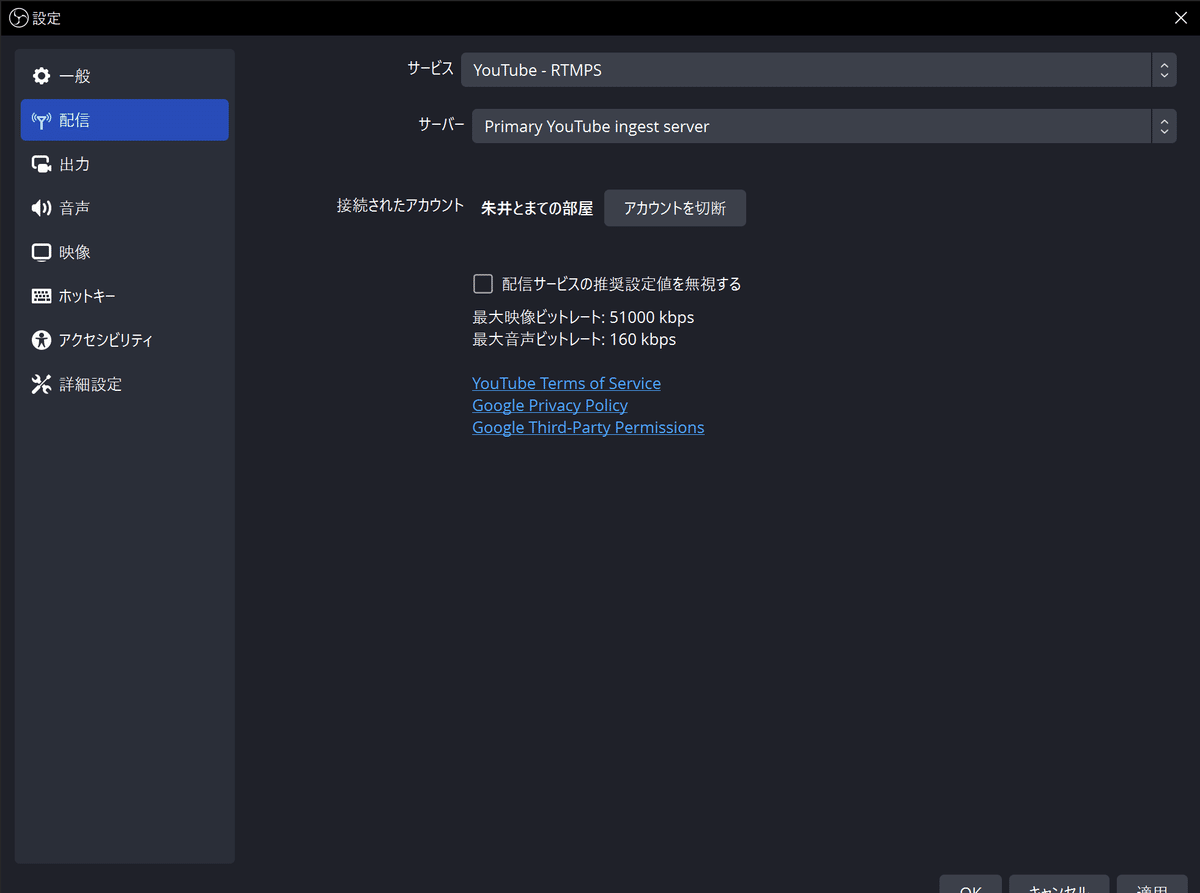The height and width of the screenshot is (893, 1200).
Task: Click the accessibility person icon
Action: (41, 340)
